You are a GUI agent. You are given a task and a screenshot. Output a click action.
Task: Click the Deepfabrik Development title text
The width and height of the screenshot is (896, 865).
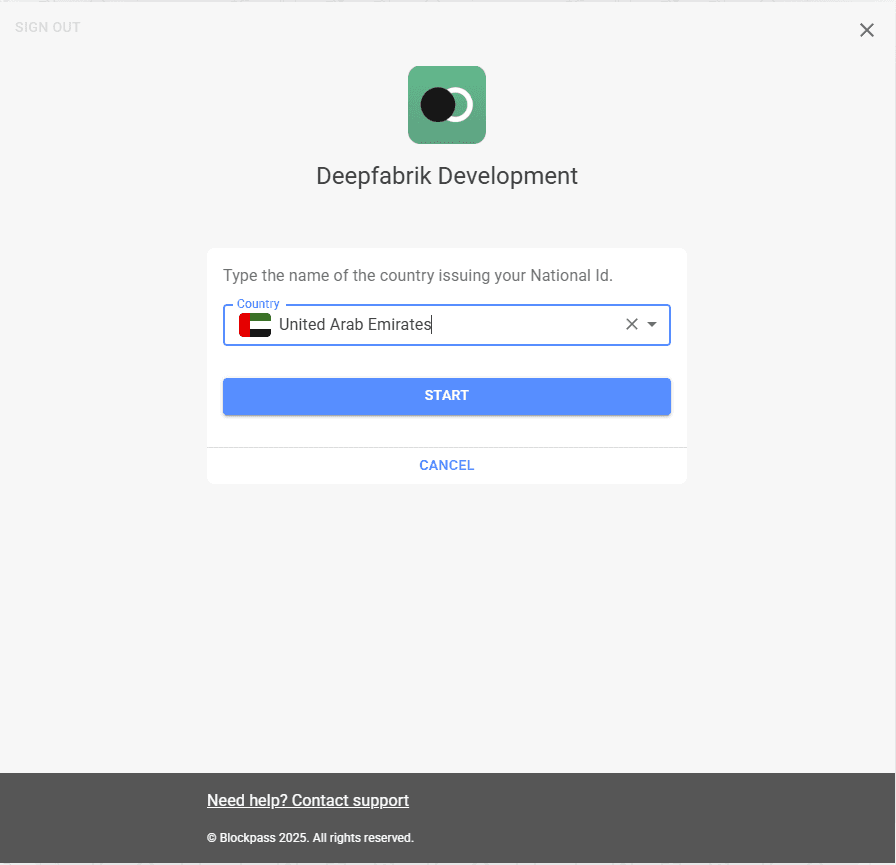point(447,176)
